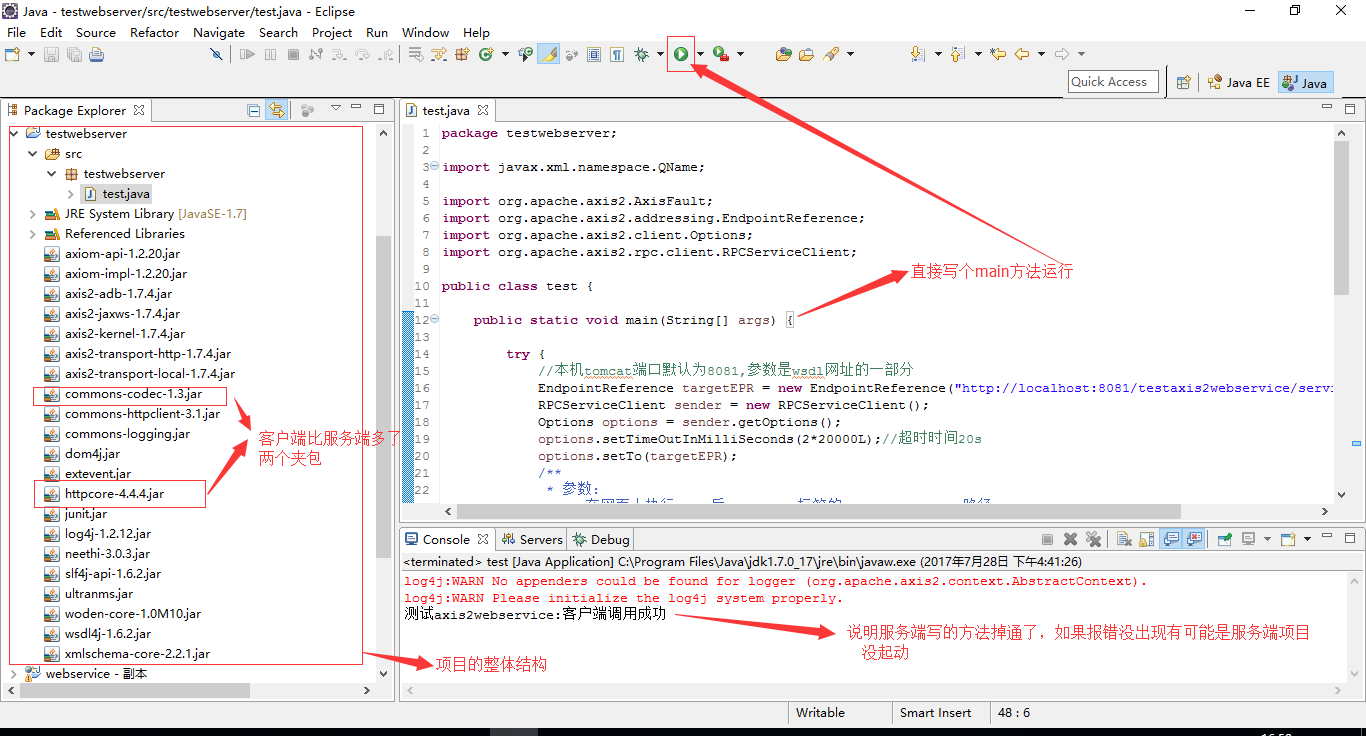The width and height of the screenshot is (1366, 736).
Task: Click Next Annotation arrow icon
Action: [917, 54]
